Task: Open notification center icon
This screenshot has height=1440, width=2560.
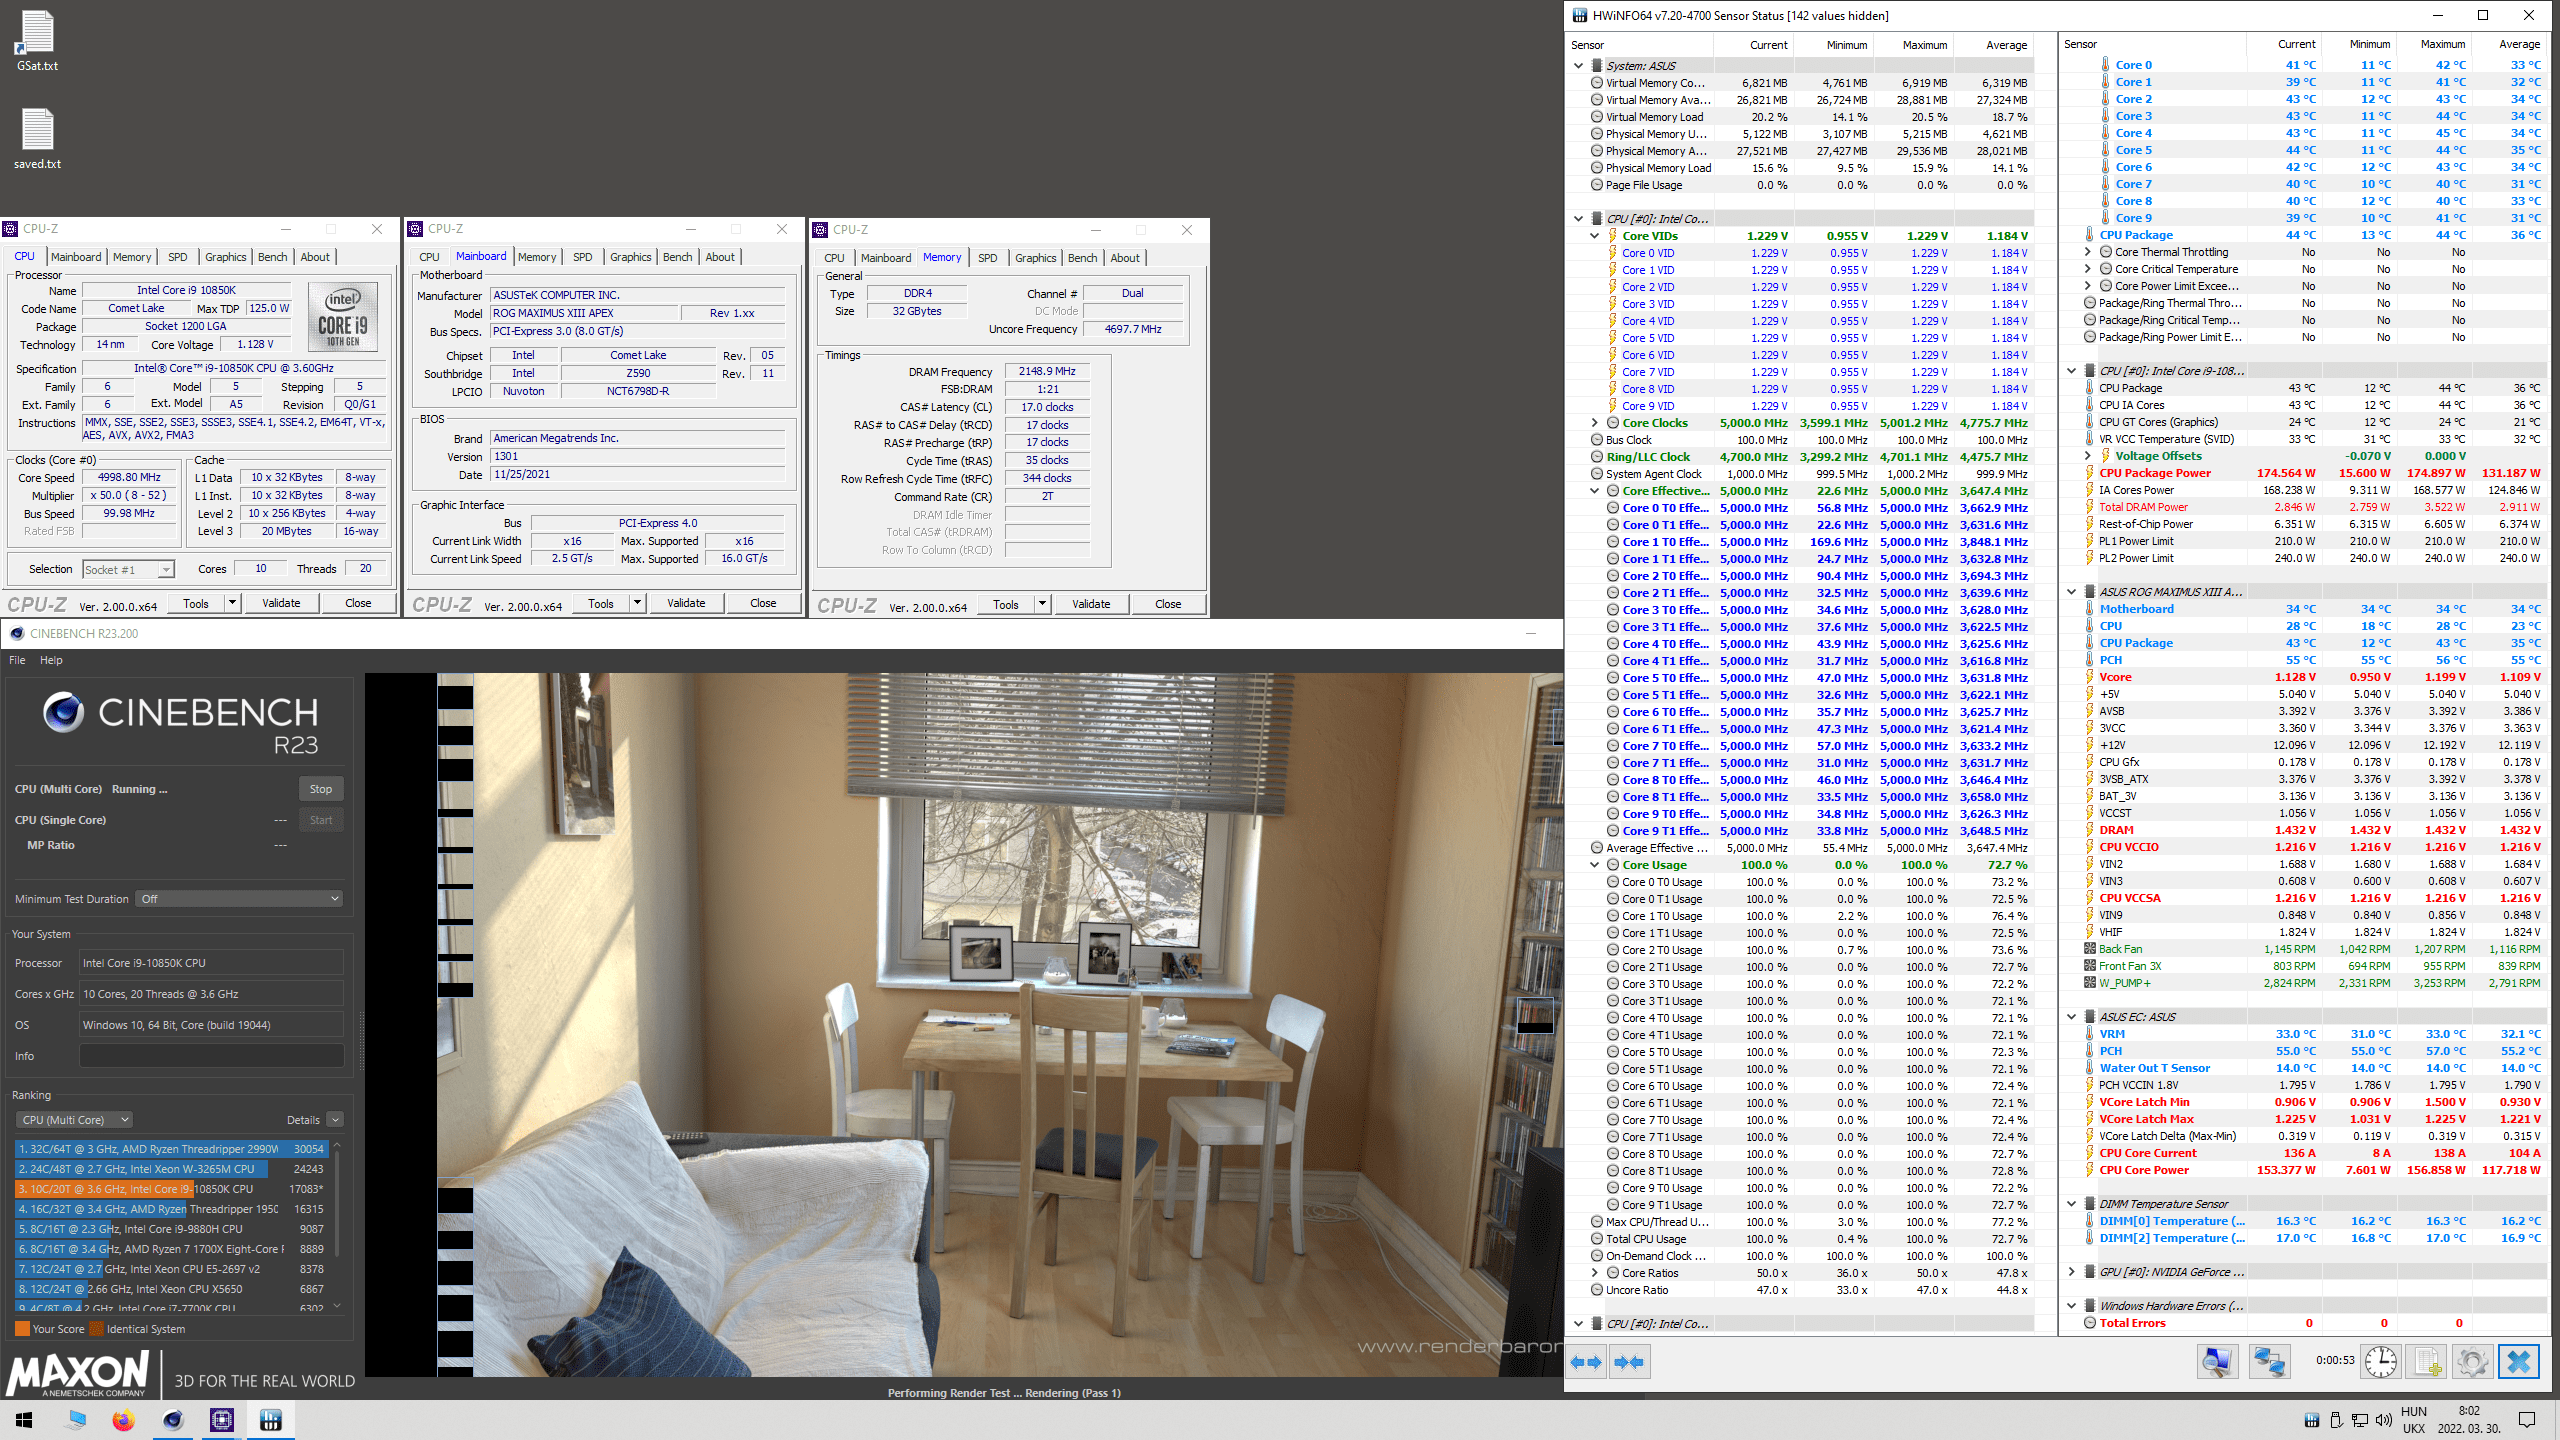Action: click(2527, 1420)
